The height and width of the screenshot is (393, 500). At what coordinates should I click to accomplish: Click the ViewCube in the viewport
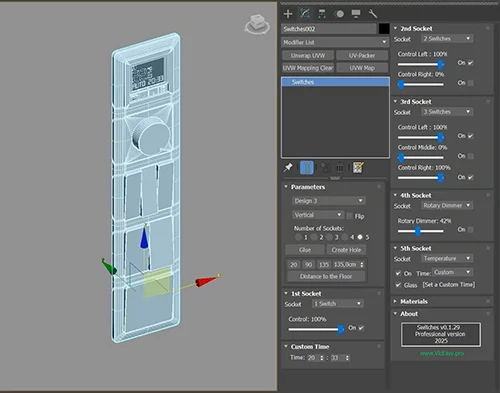click(257, 25)
